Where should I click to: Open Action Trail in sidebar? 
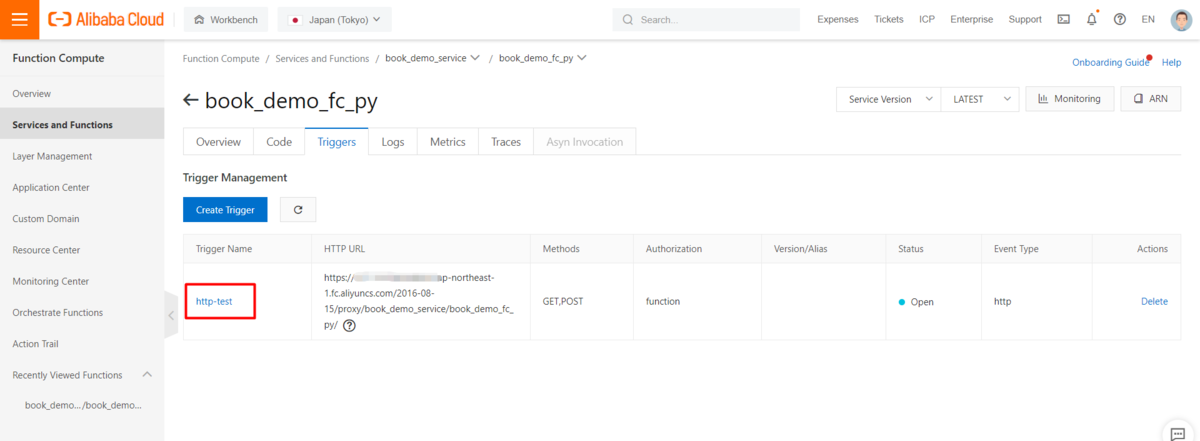coord(82,344)
